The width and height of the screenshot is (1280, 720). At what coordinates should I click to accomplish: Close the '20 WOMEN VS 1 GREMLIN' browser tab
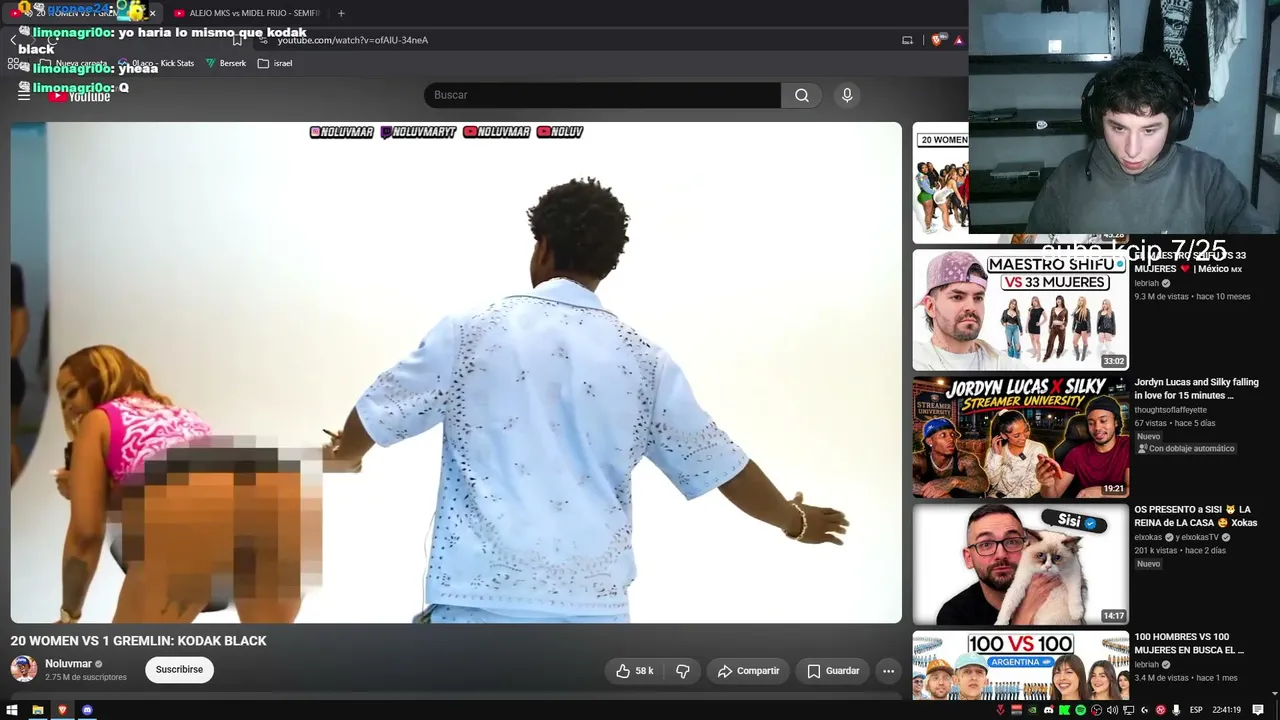pyautogui.click(x=152, y=13)
